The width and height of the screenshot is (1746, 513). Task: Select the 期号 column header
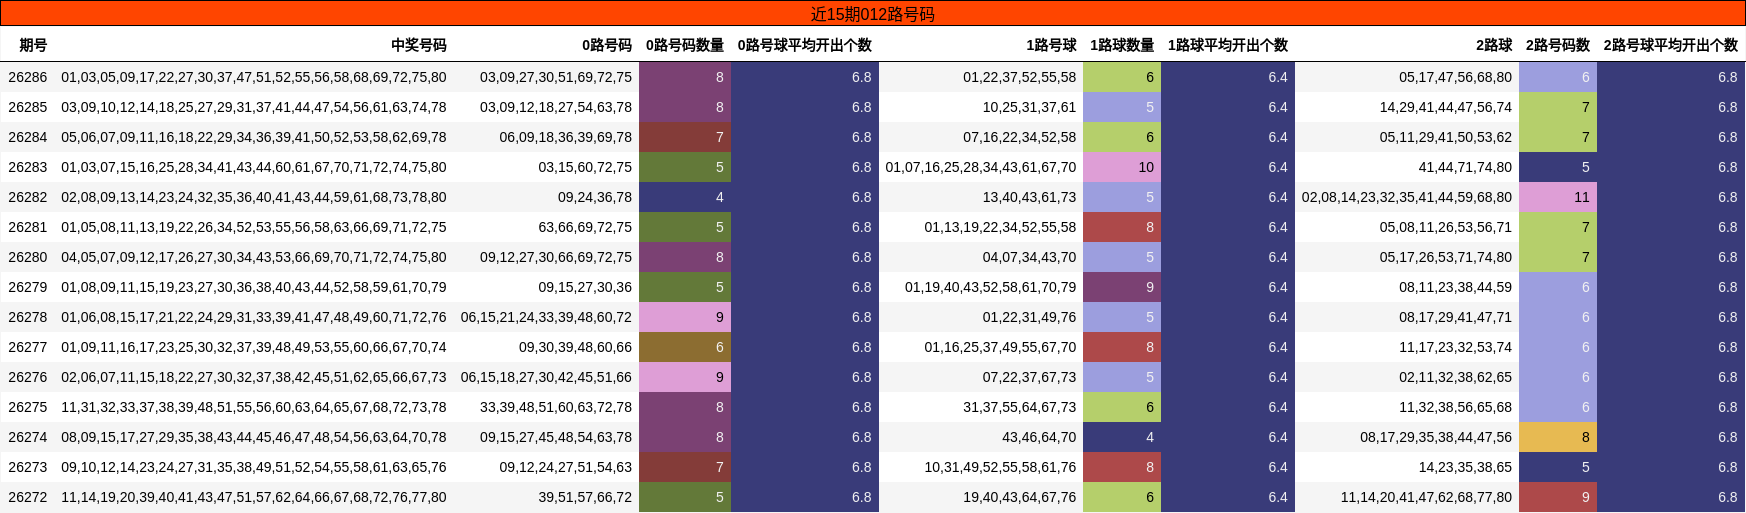[33, 45]
